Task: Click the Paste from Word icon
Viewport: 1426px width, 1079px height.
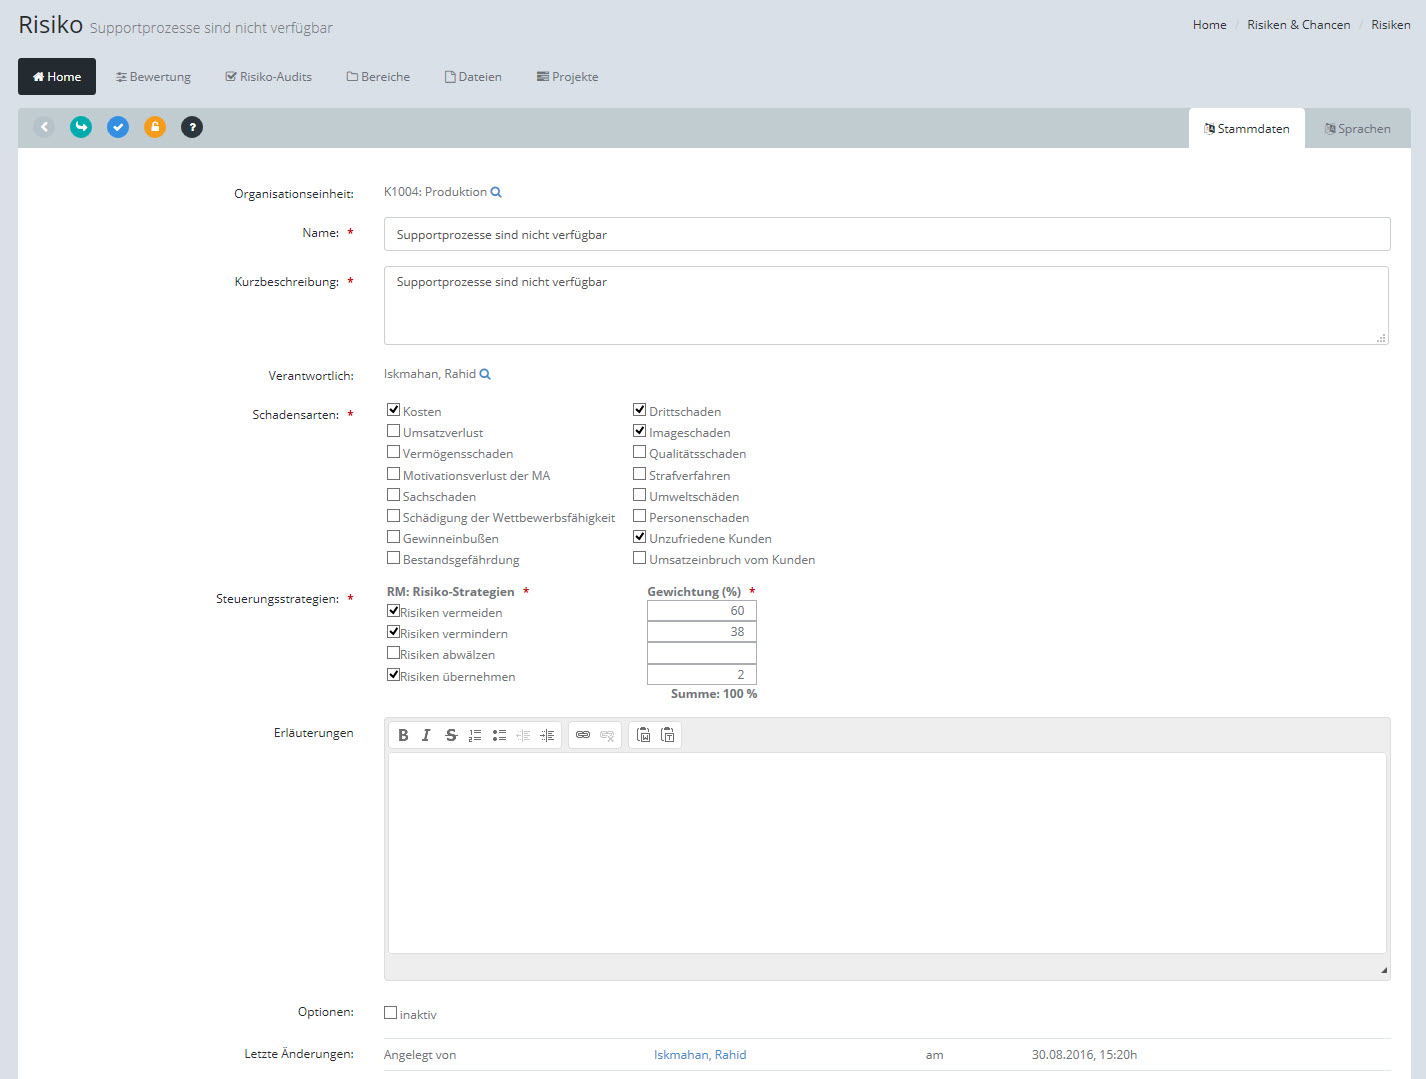Action: (x=643, y=735)
